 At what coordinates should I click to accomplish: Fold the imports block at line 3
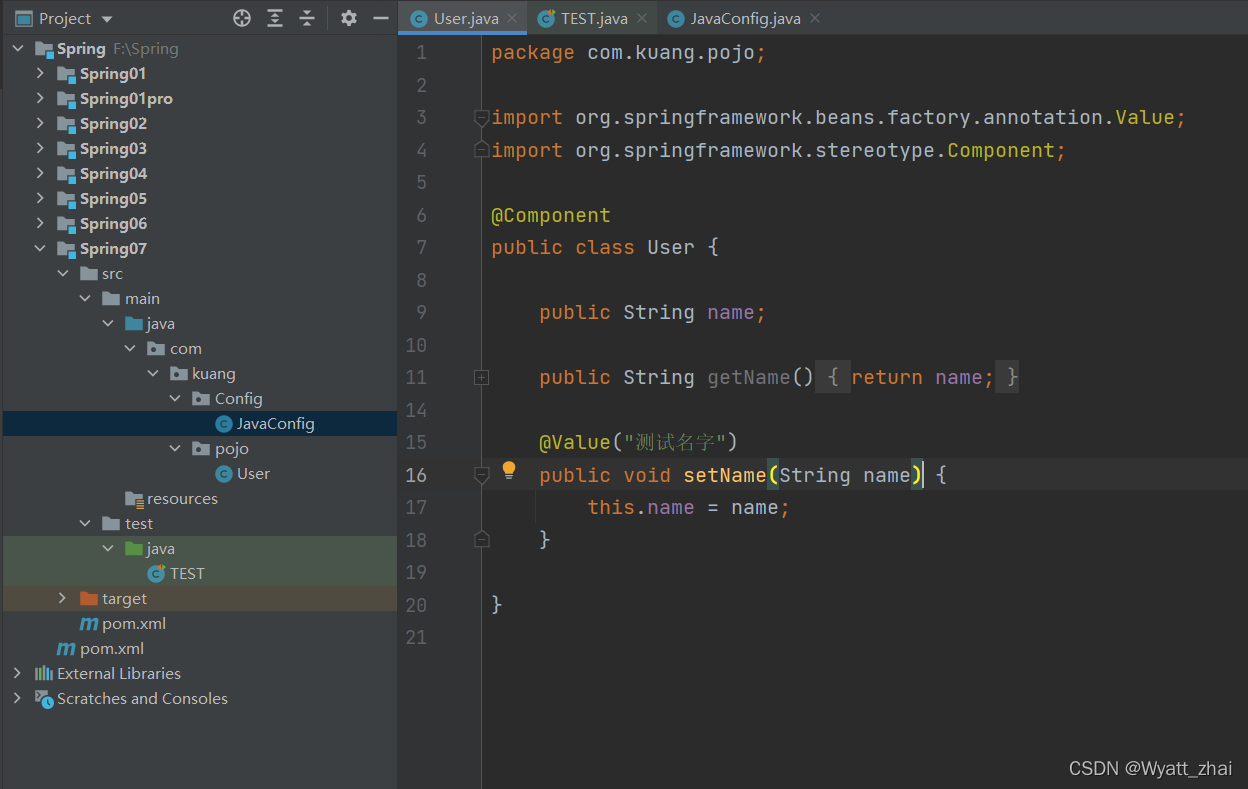(x=481, y=118)
